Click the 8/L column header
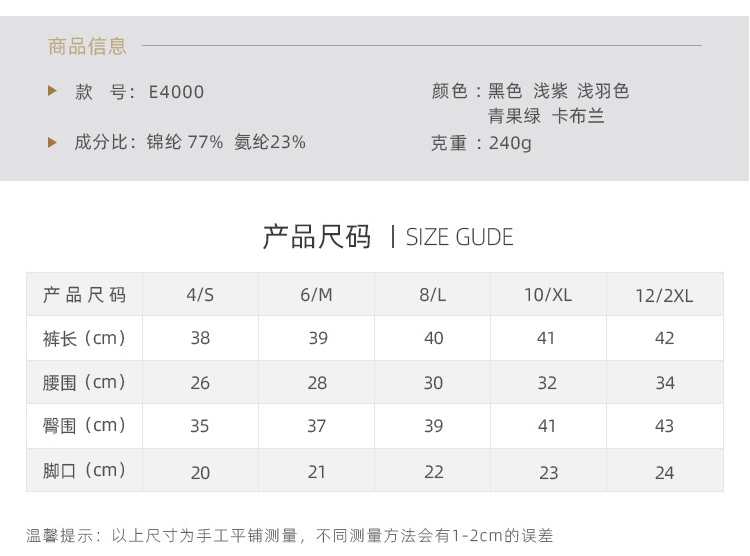750x556 pixels. pos(433,294)
